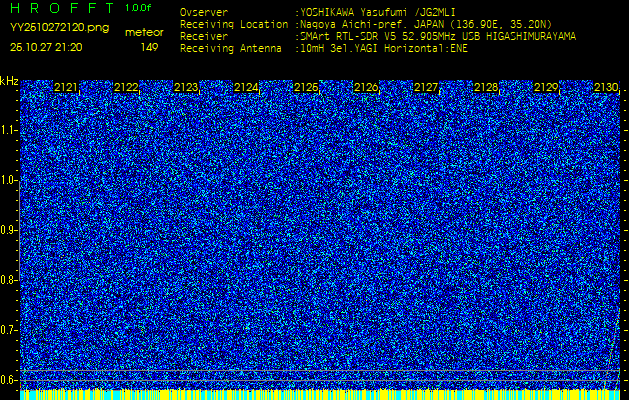The width and height of the screenshot is (629, 400).
Task: Click the date stamp 25.10.27 21:20
Action: 46,47
